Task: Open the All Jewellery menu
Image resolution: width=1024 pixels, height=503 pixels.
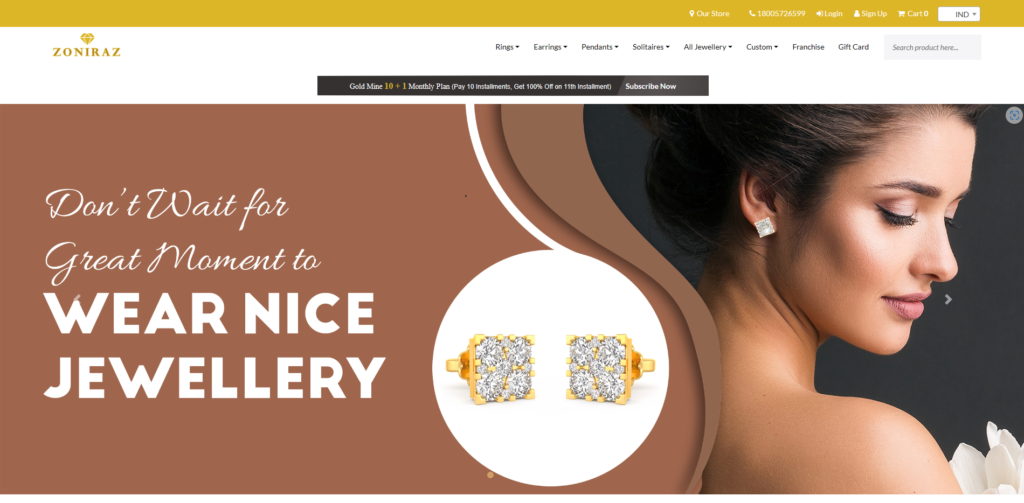Action: pos(708,47)
